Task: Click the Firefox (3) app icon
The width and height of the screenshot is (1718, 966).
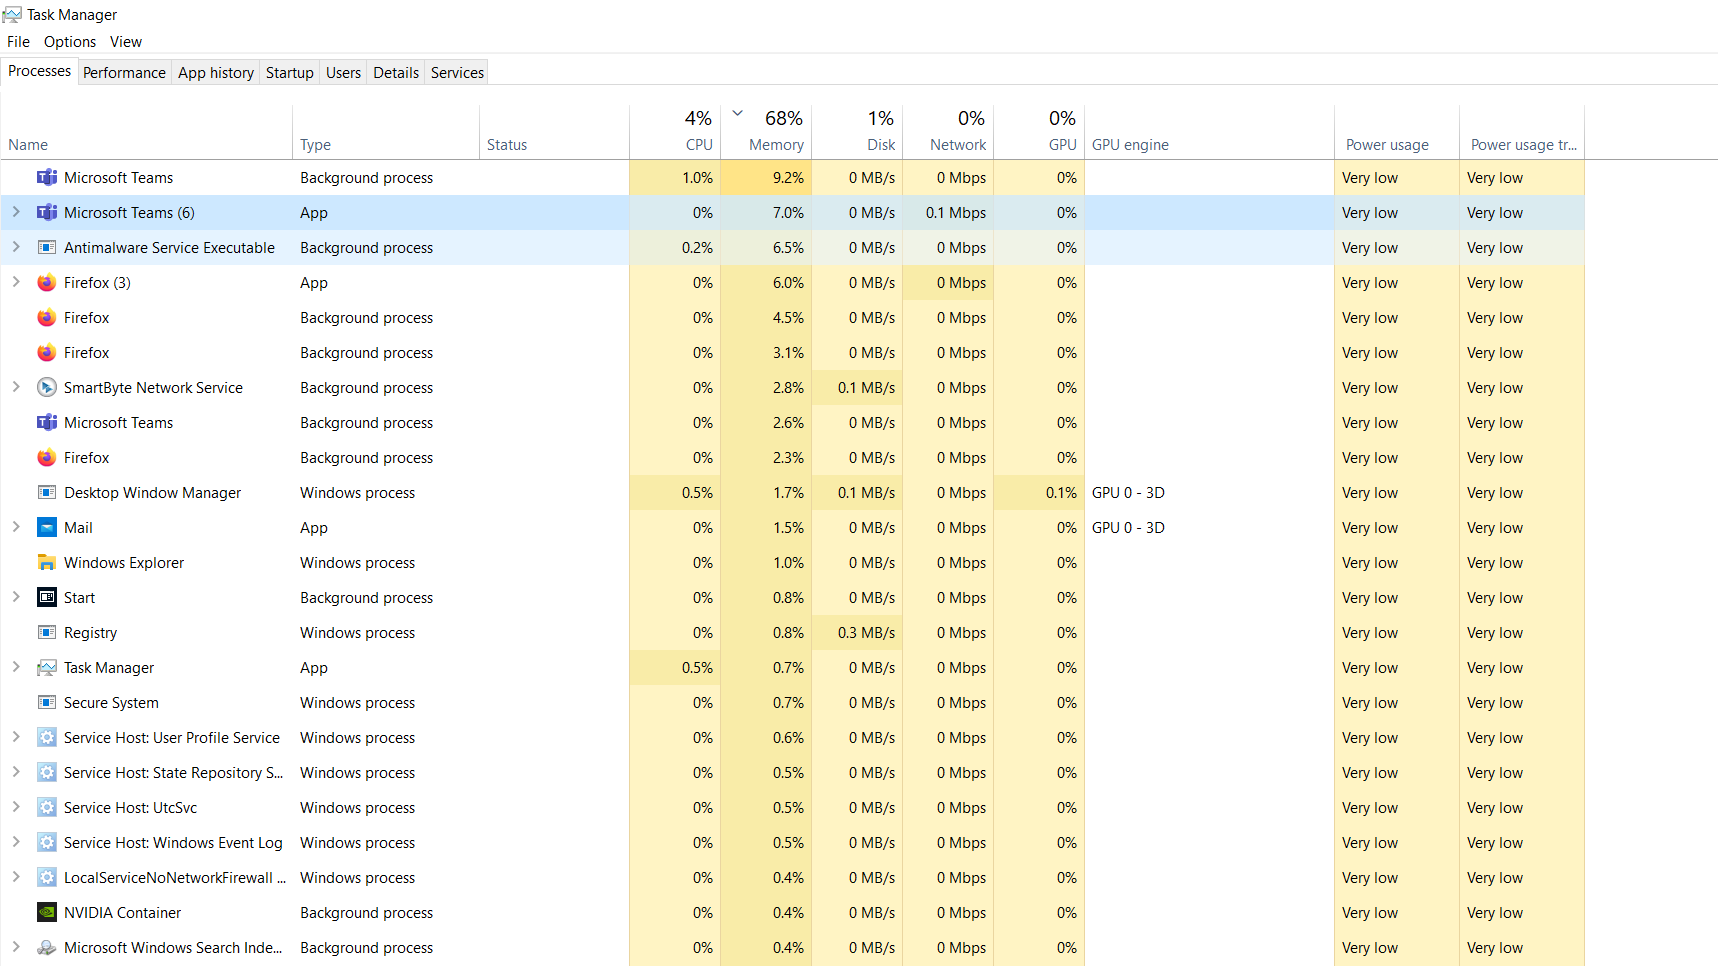Action: (x=47, y=283)
